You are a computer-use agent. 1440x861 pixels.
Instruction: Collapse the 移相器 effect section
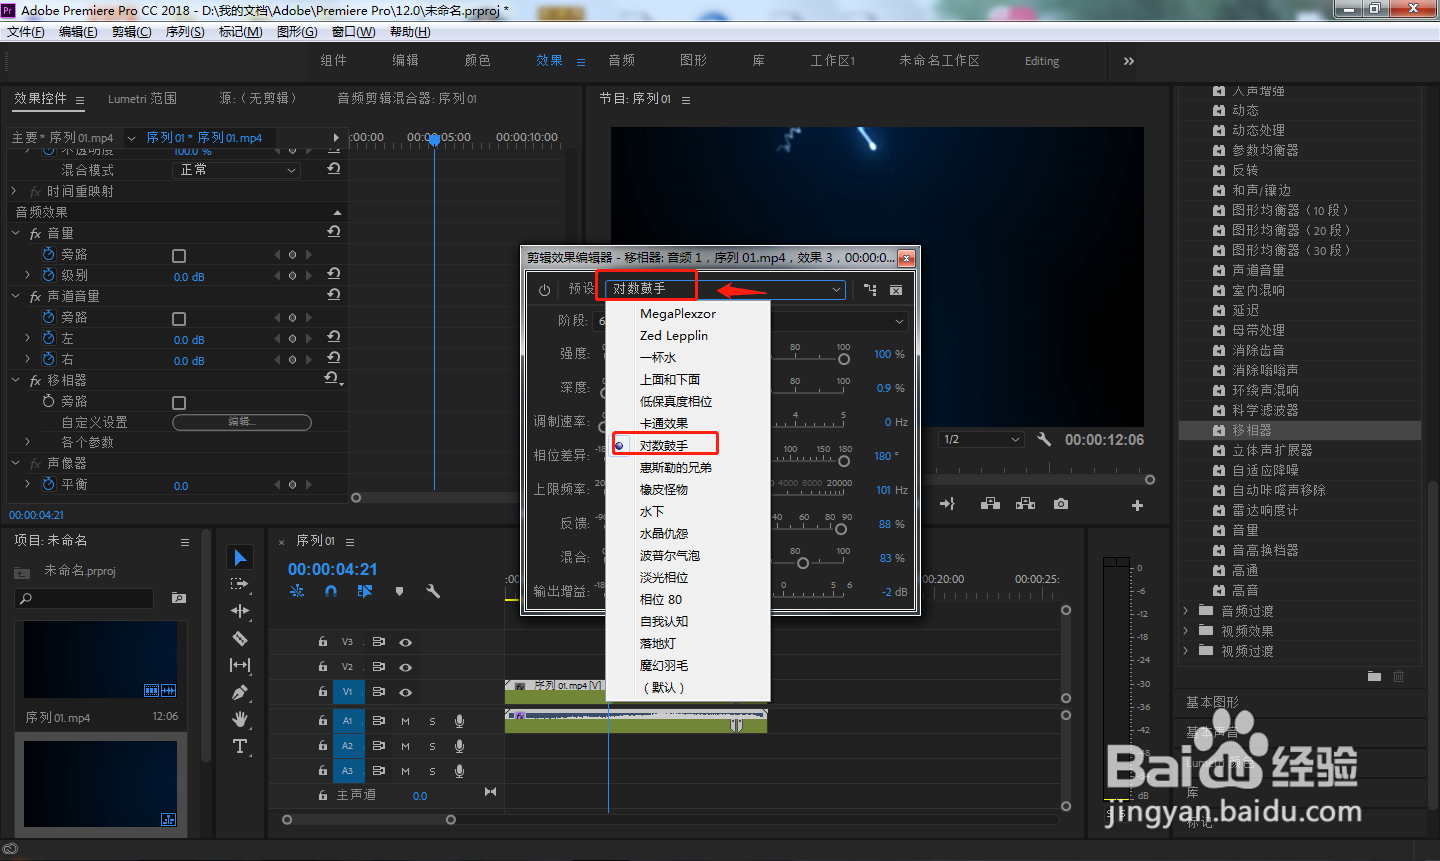coord(15,380)
